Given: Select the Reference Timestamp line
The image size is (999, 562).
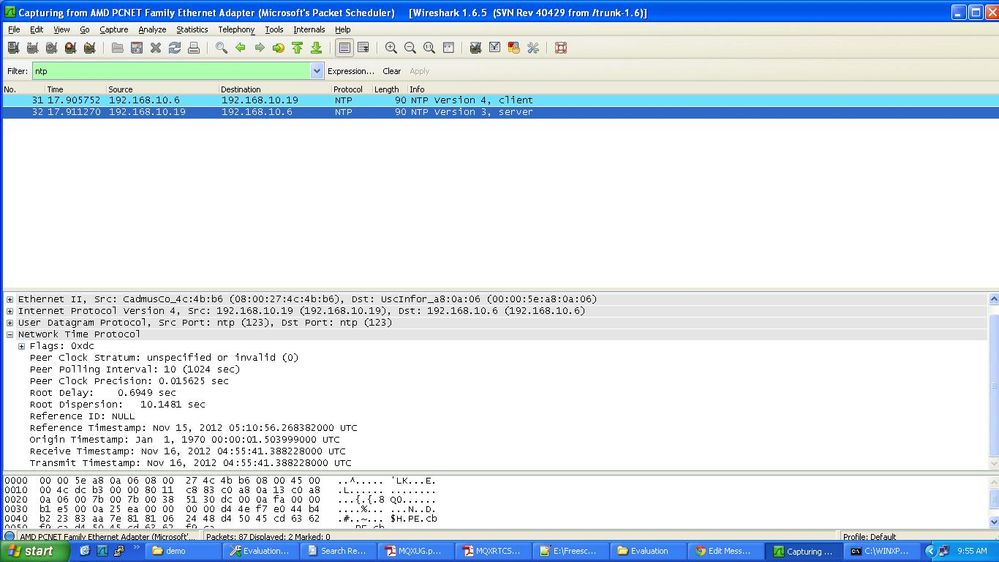Looking at the screenshot, I should click(193, 428).
